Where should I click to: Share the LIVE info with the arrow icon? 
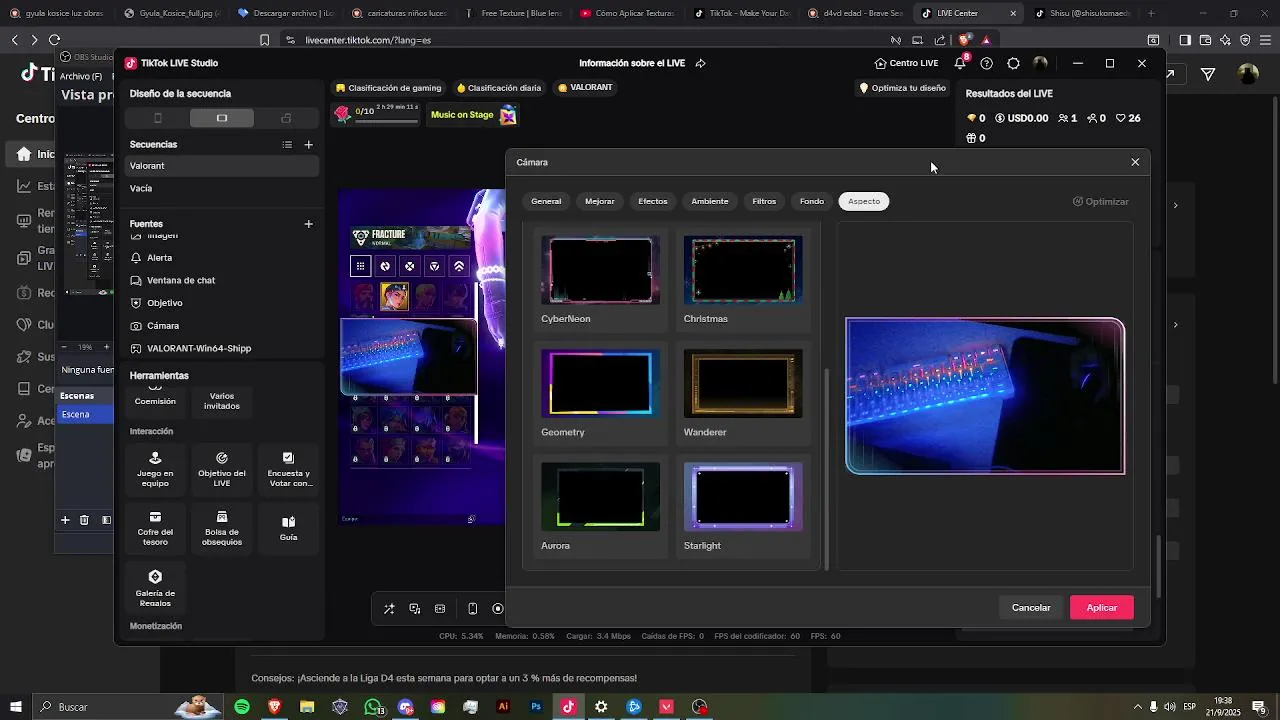click(x=700, y=63)
